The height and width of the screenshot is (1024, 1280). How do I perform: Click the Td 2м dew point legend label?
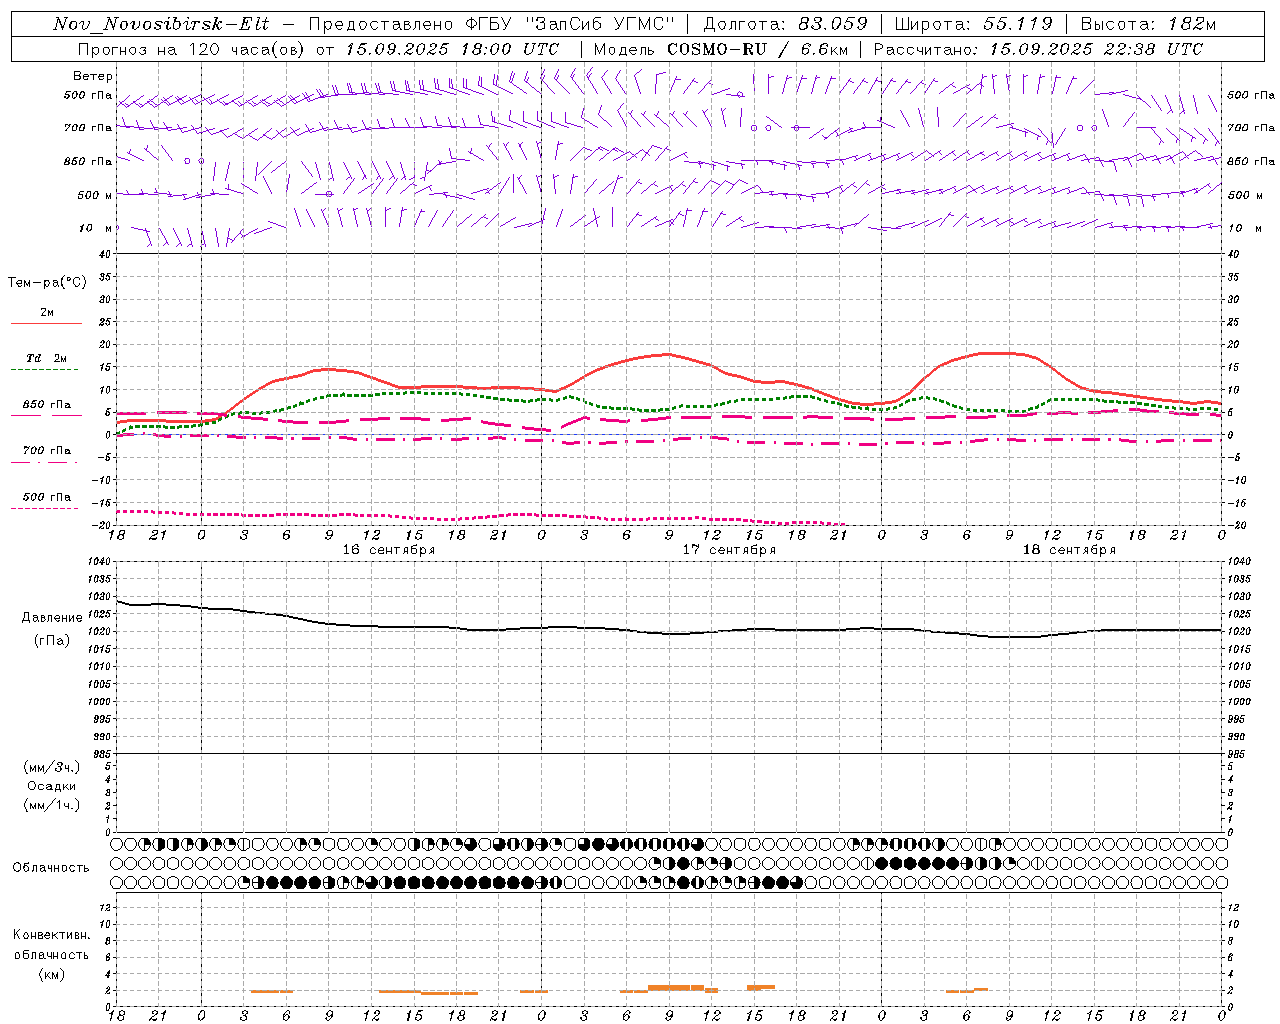point(46,358)
